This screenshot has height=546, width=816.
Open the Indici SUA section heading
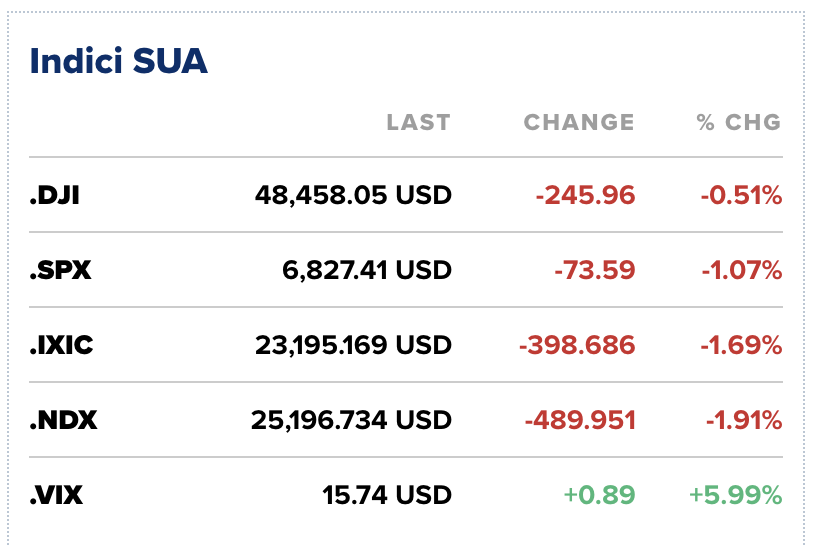pyautogui.click(x=118, y=62)
